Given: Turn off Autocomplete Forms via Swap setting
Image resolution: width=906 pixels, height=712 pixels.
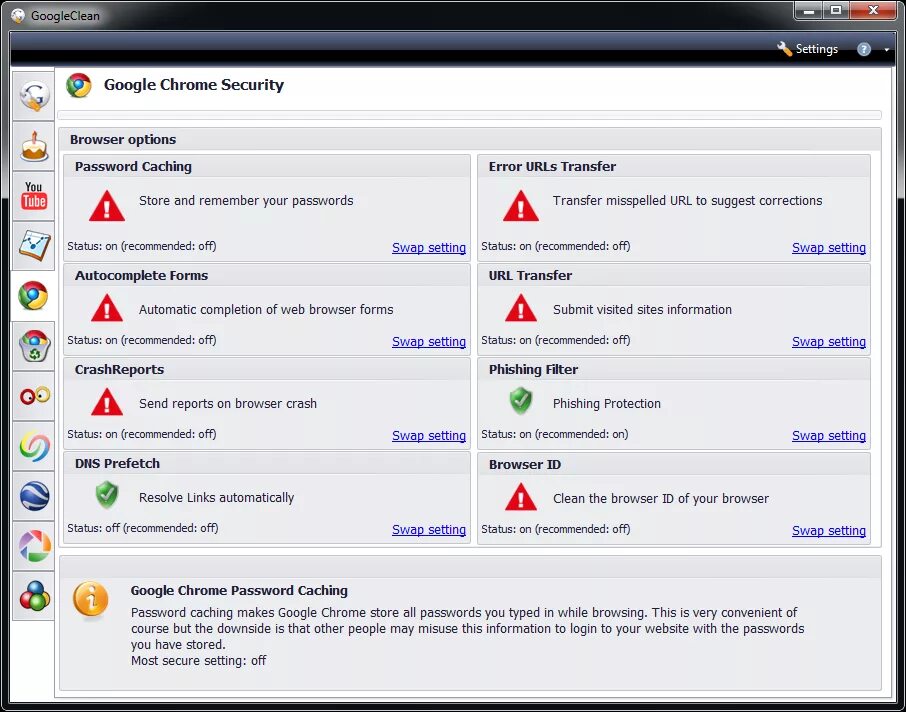Looking at the screenshot, I should [x=429, y=341].
